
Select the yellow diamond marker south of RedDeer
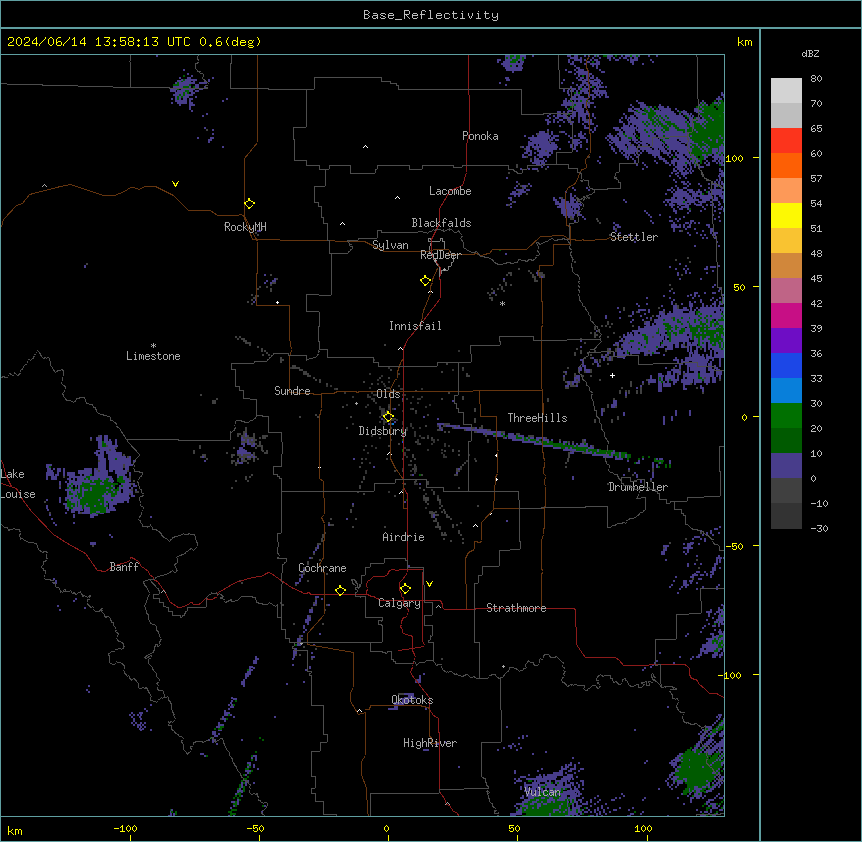point(426,281)
